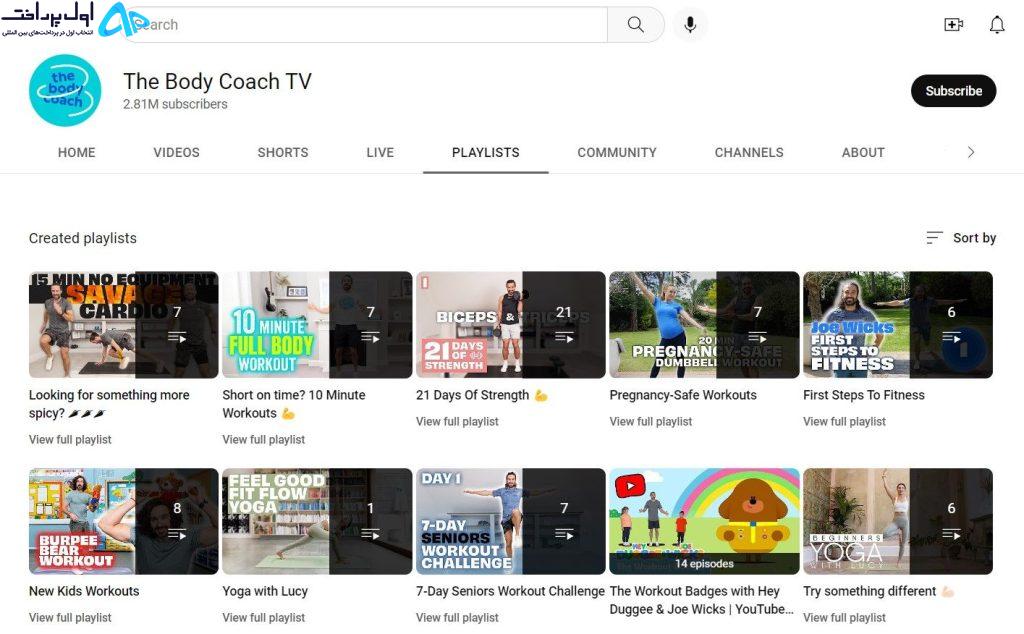Click playlist icon on Seniors Challenge thumbnail
Screen dimensions: 1024x634
point(564,534)
